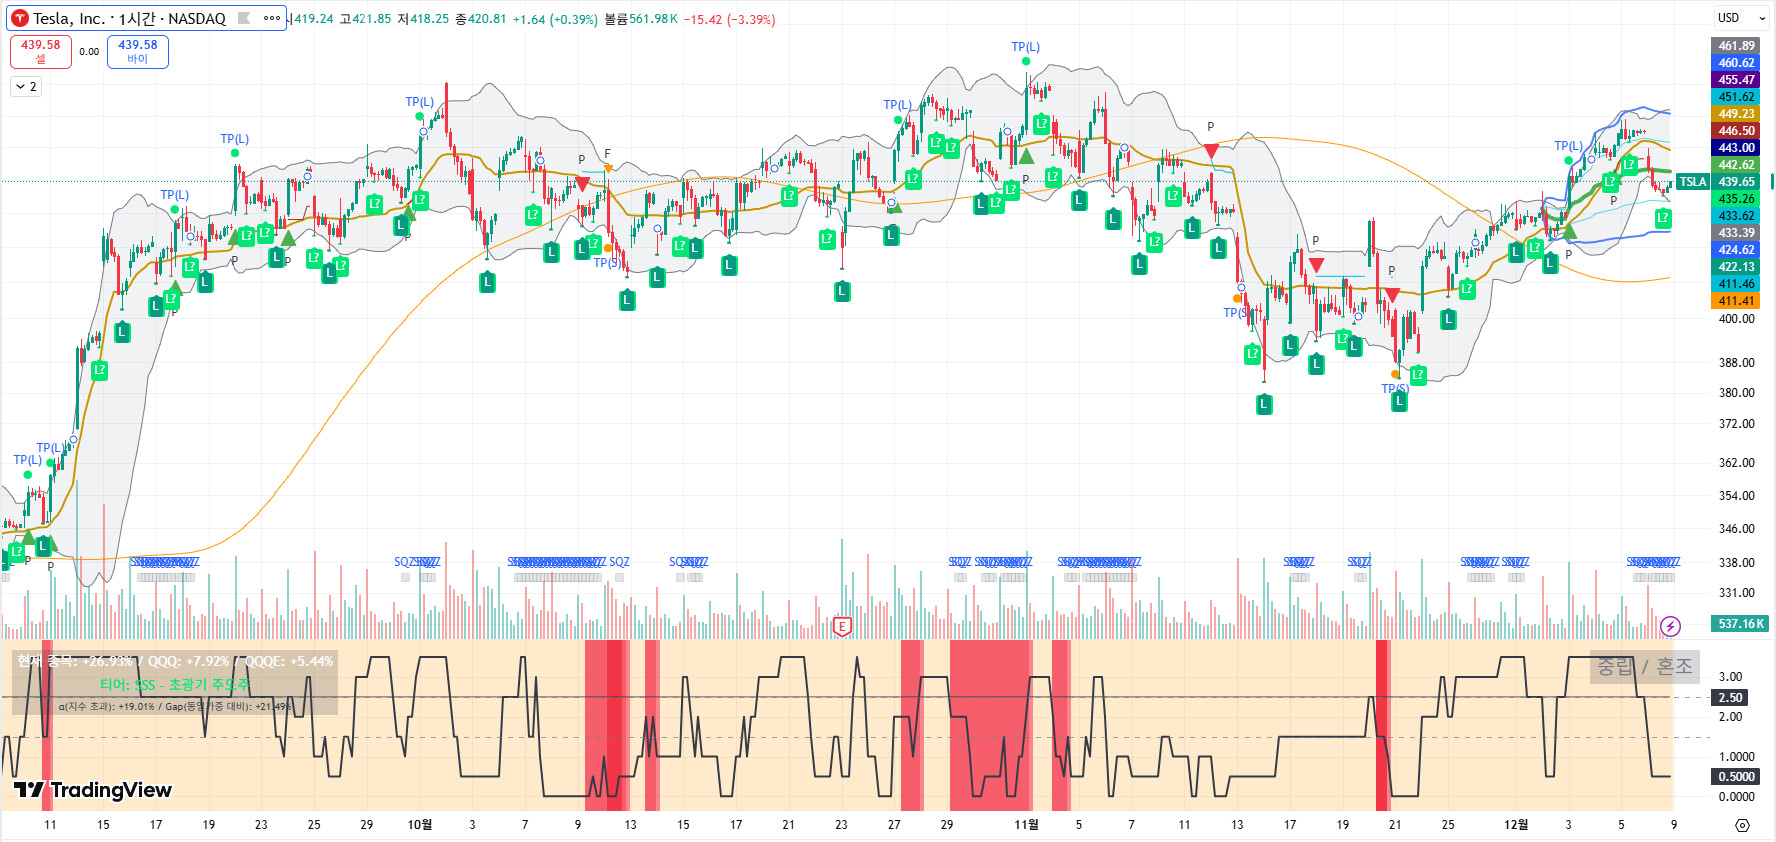The width and height of the screenshot is (1776, 842).
Task: Click the purple lightning bolt icon
Action: [x=1670, y=626]
